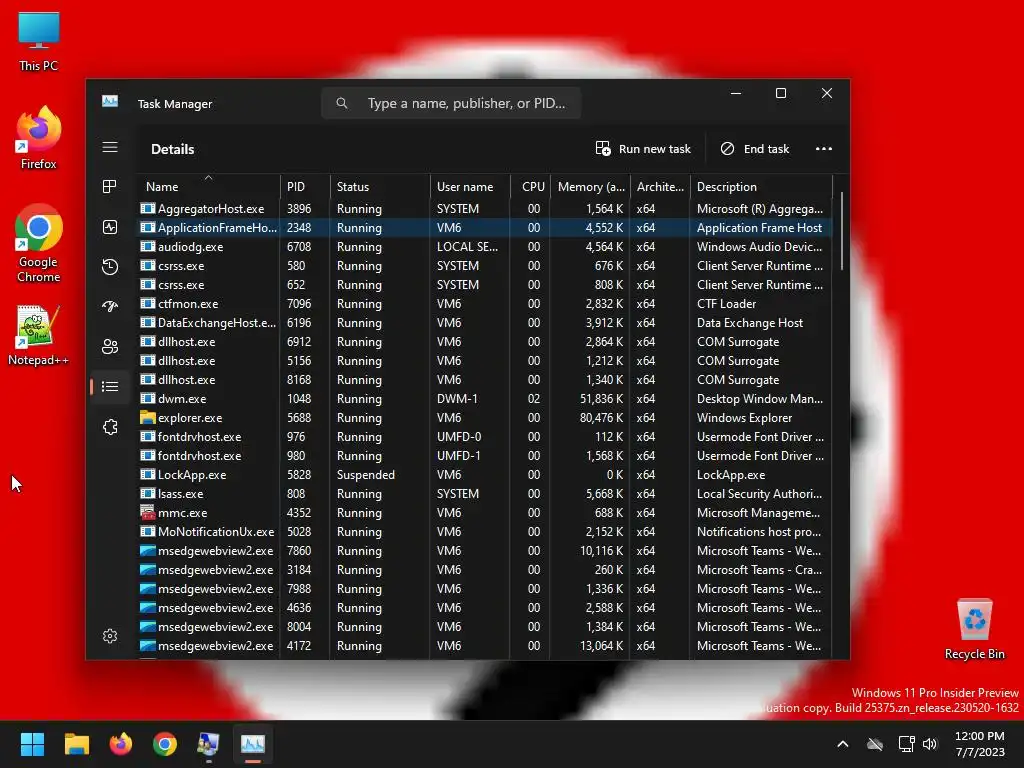Click the Windows Explorer description cell

click(x=744, y=418)
